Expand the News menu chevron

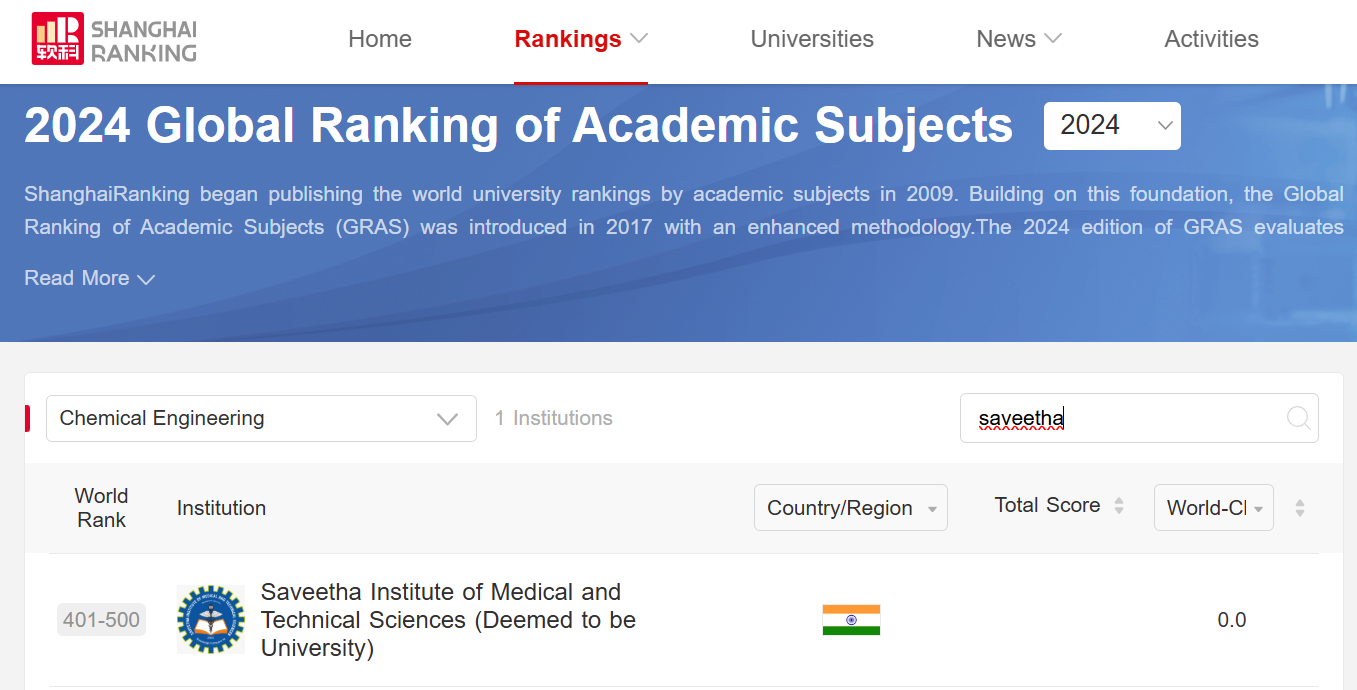[1052, 39]
